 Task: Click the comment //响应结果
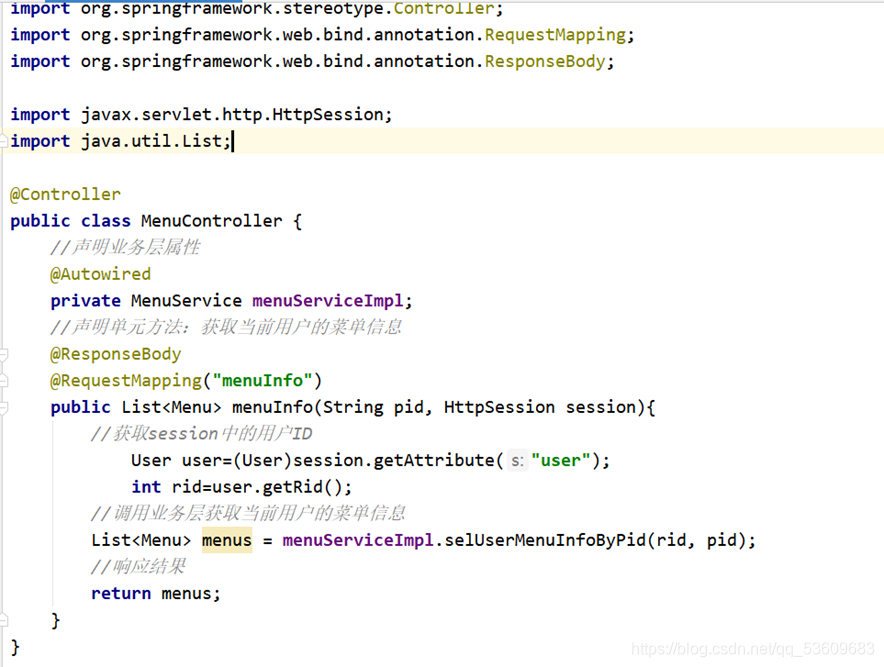point(138,567)
